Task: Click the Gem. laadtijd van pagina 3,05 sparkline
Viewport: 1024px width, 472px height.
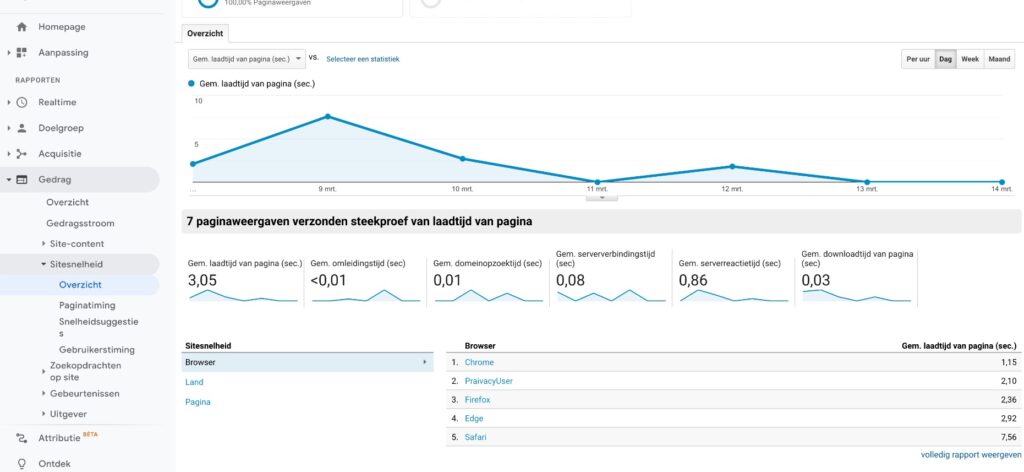Action: pos(243,296)
